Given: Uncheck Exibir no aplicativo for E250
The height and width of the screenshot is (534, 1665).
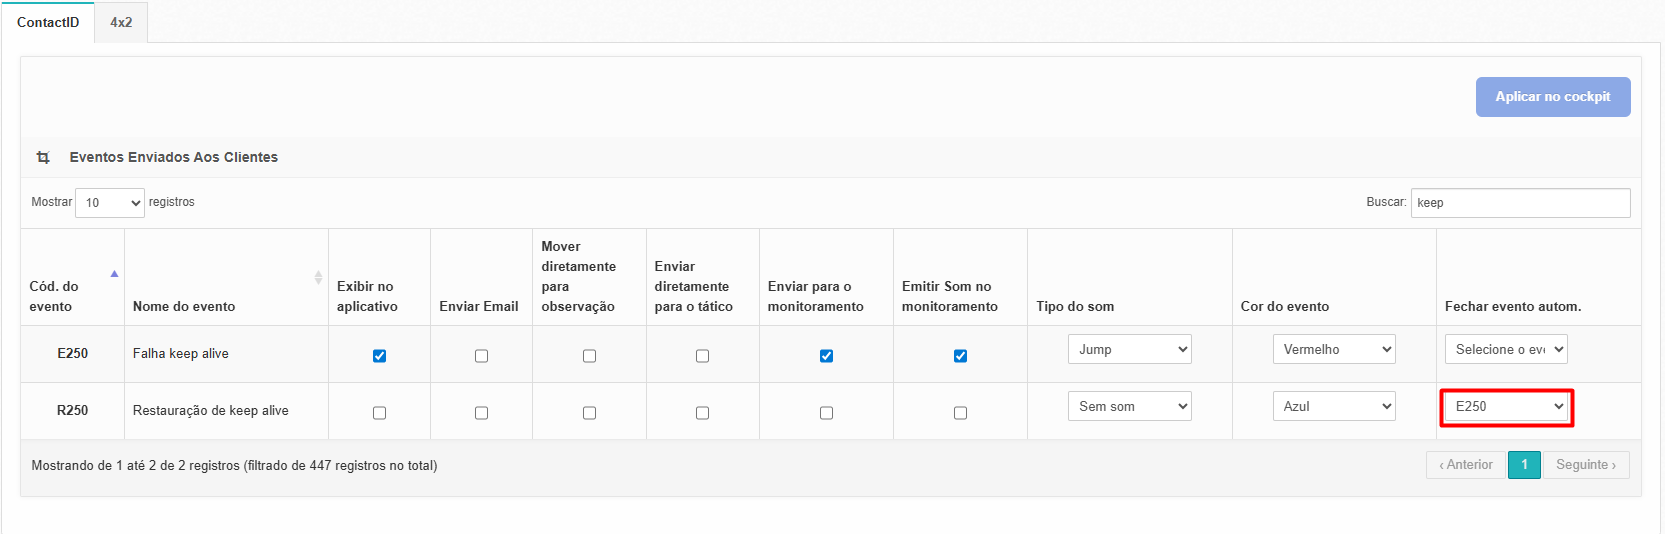Looking at the screenshot, I should tap(379, 356).
